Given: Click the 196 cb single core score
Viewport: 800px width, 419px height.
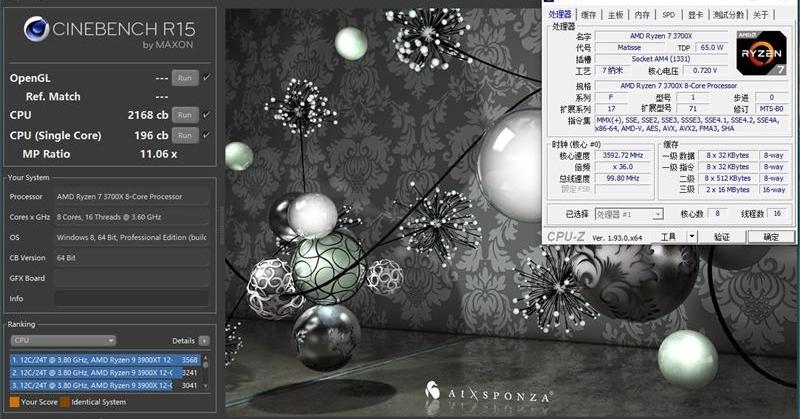Looking at the screenshot, I should coord(151,136).
